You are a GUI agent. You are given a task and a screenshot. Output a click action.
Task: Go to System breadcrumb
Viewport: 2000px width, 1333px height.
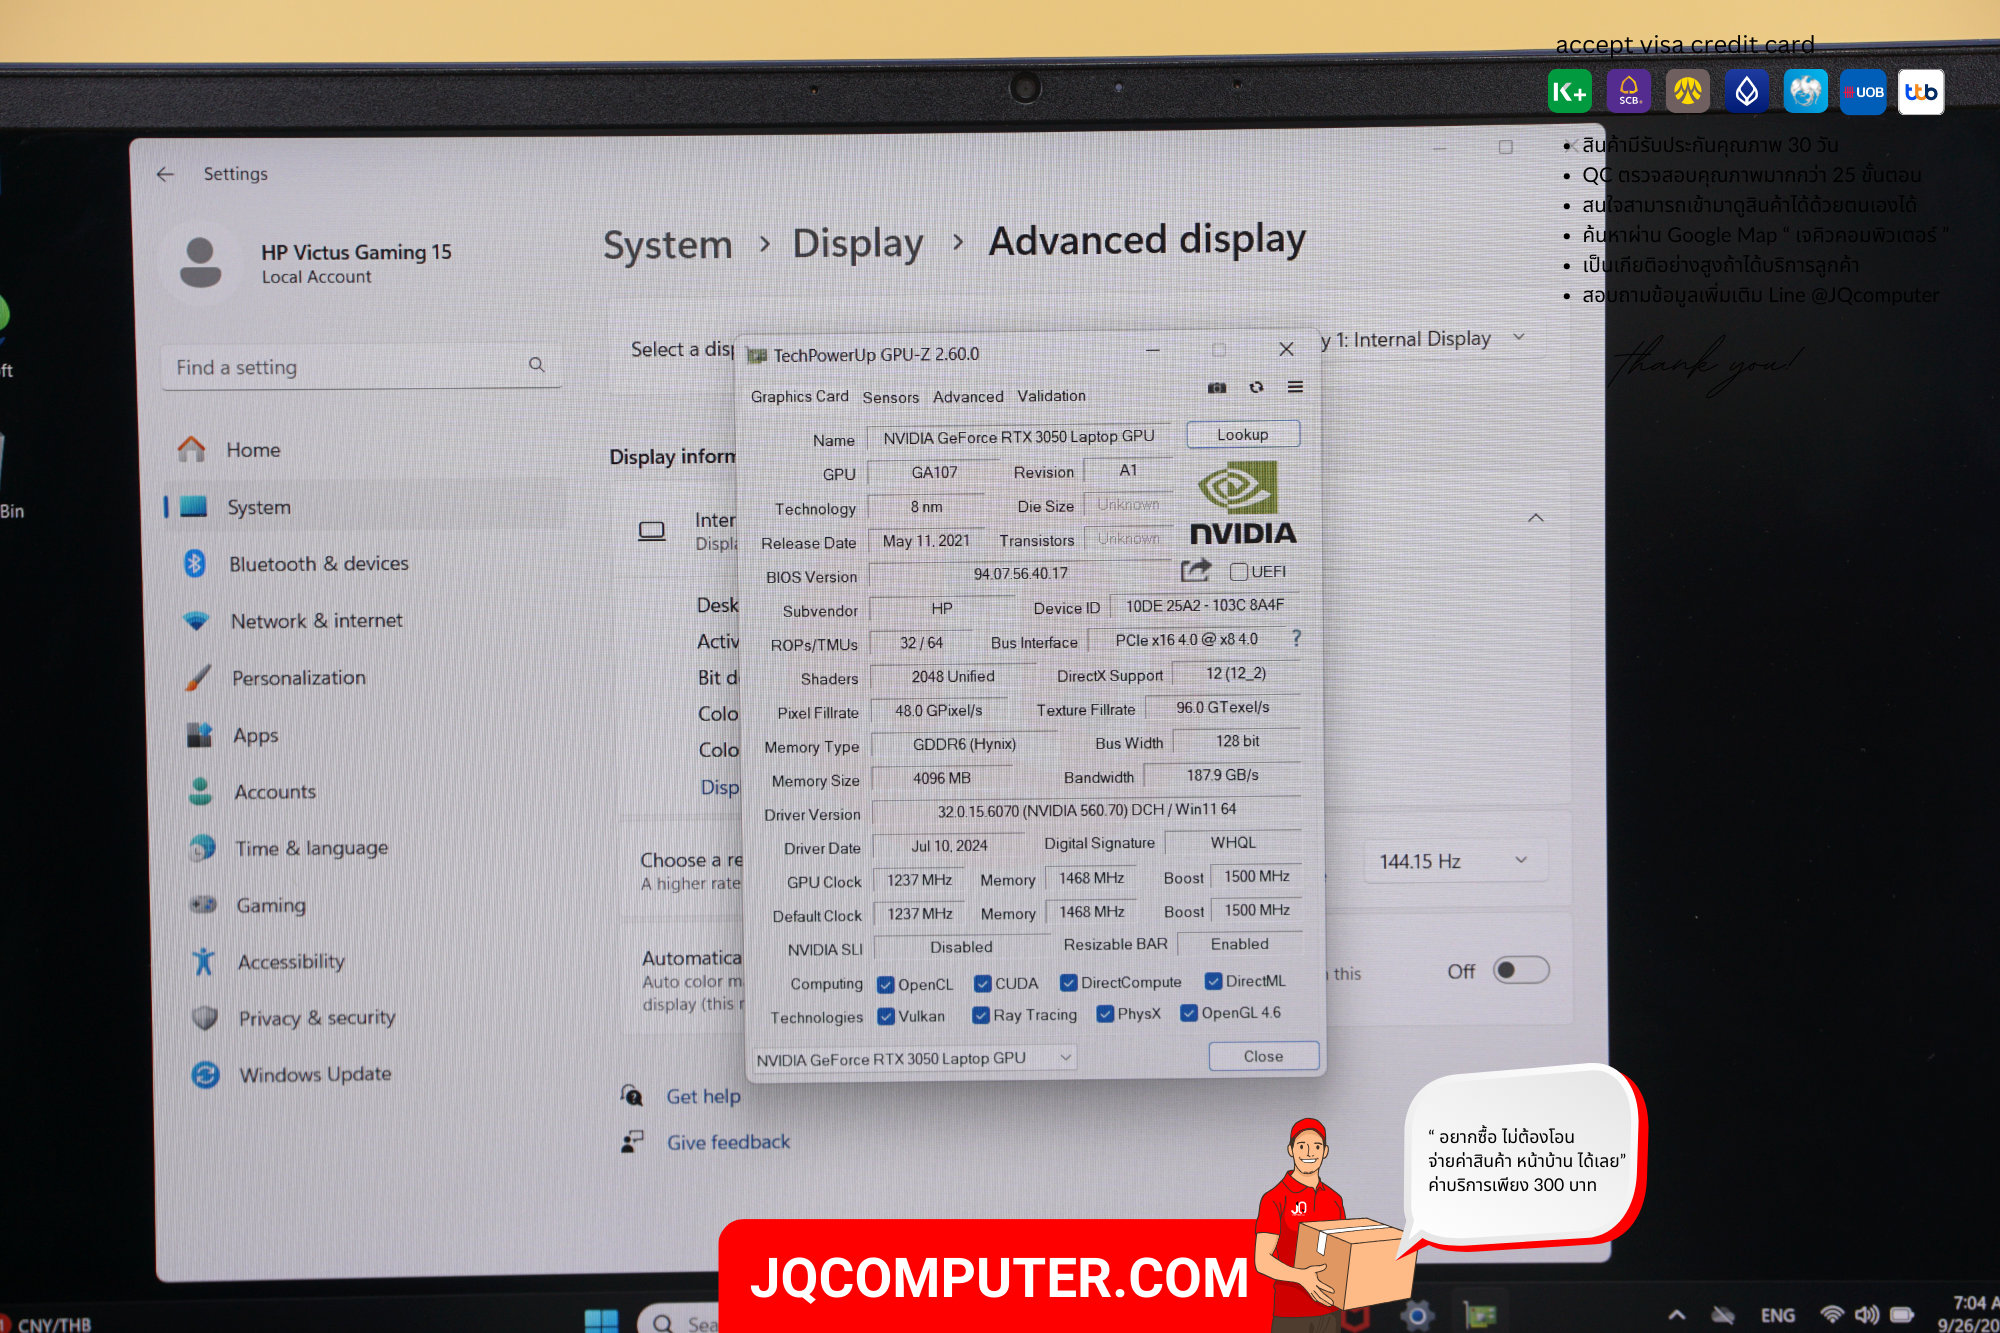[x=667, y=245]
